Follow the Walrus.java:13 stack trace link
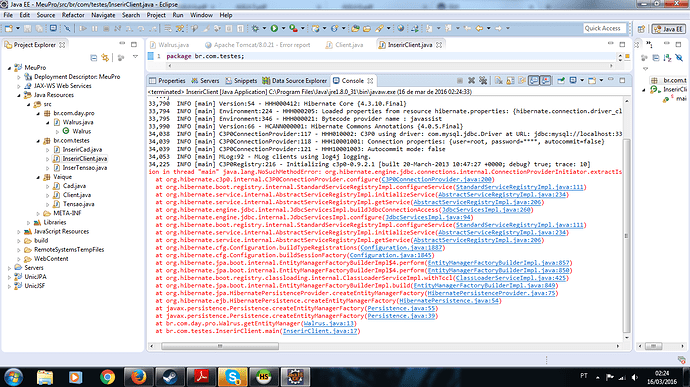This screenshot has width=690, height=387. coord(329,324)
